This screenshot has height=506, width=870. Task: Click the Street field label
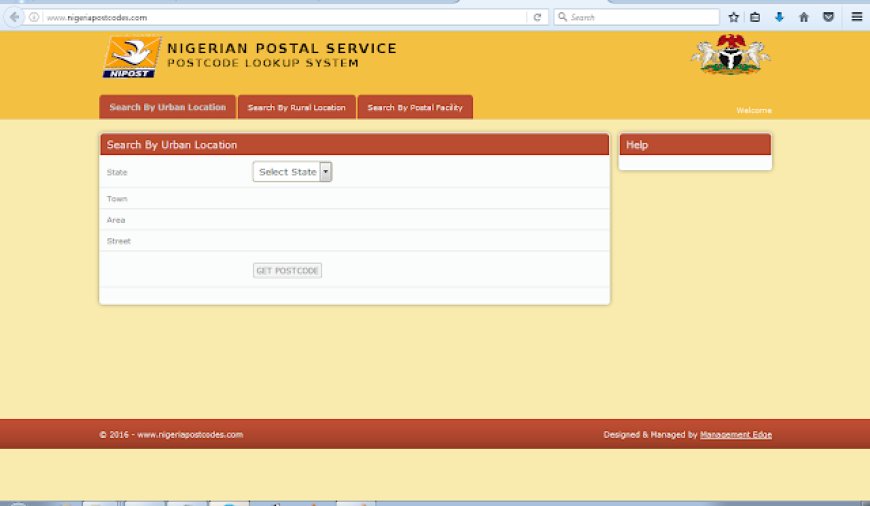point(119,241)
